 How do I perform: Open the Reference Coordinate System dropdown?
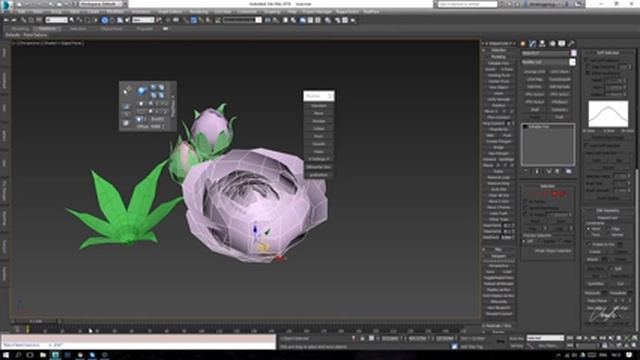pos(143,20)
